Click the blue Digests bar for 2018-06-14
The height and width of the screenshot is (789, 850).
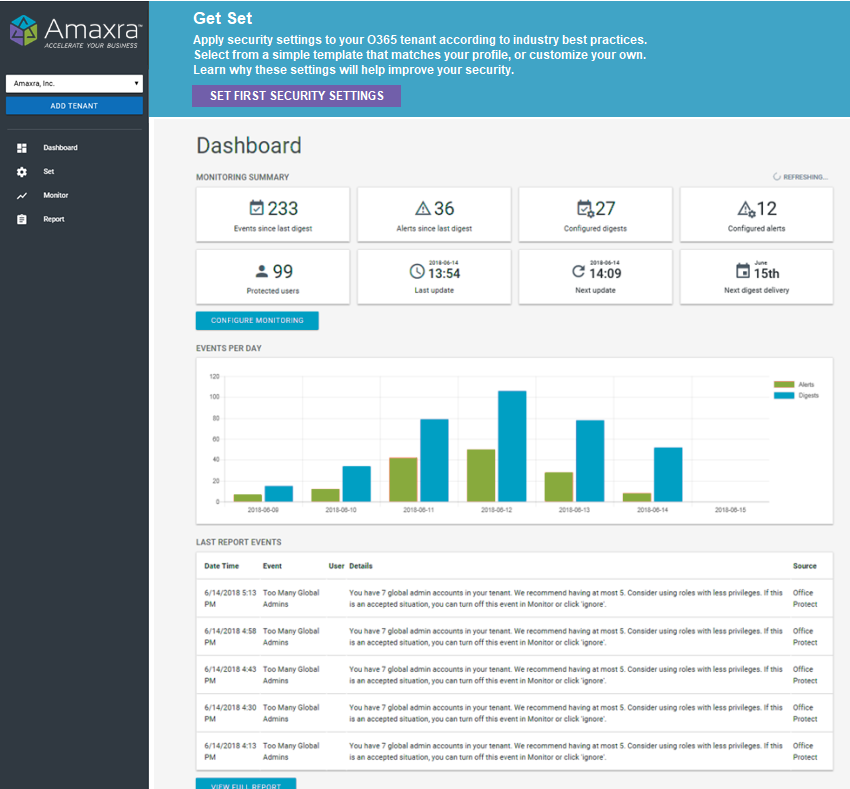(x=668, y=474)
